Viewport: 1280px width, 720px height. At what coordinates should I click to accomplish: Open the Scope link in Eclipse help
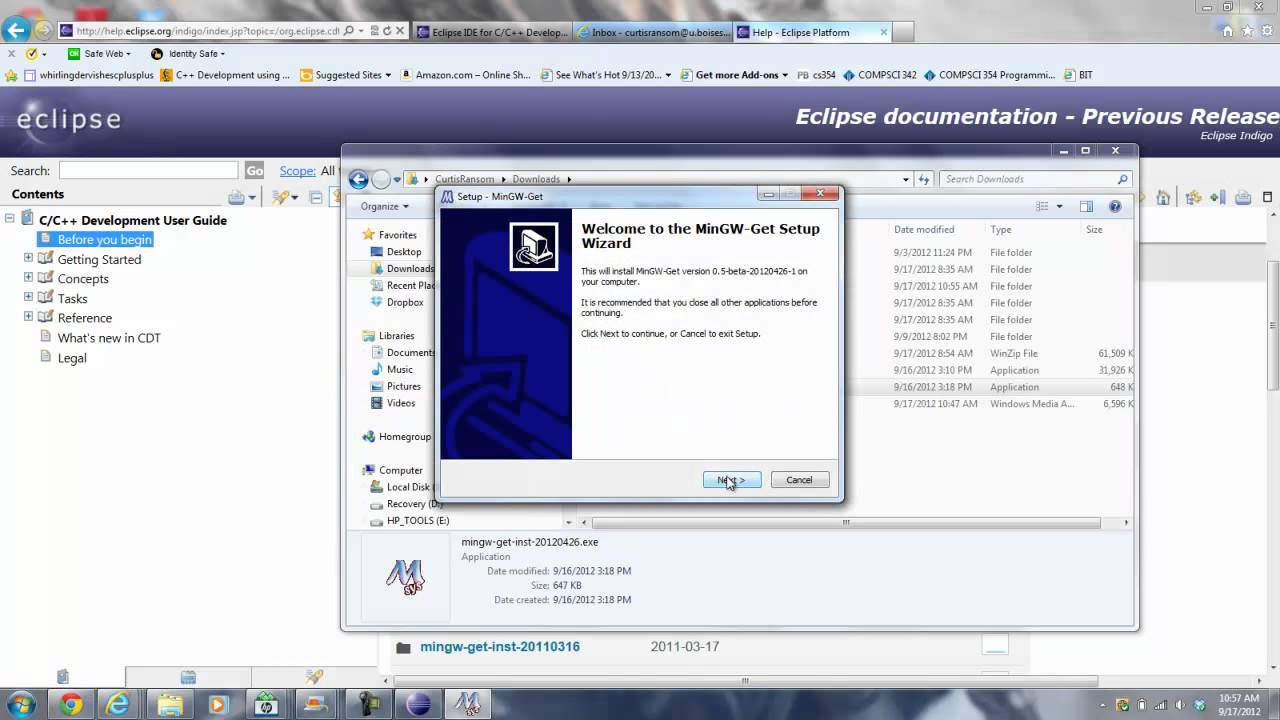coord(297,171)
